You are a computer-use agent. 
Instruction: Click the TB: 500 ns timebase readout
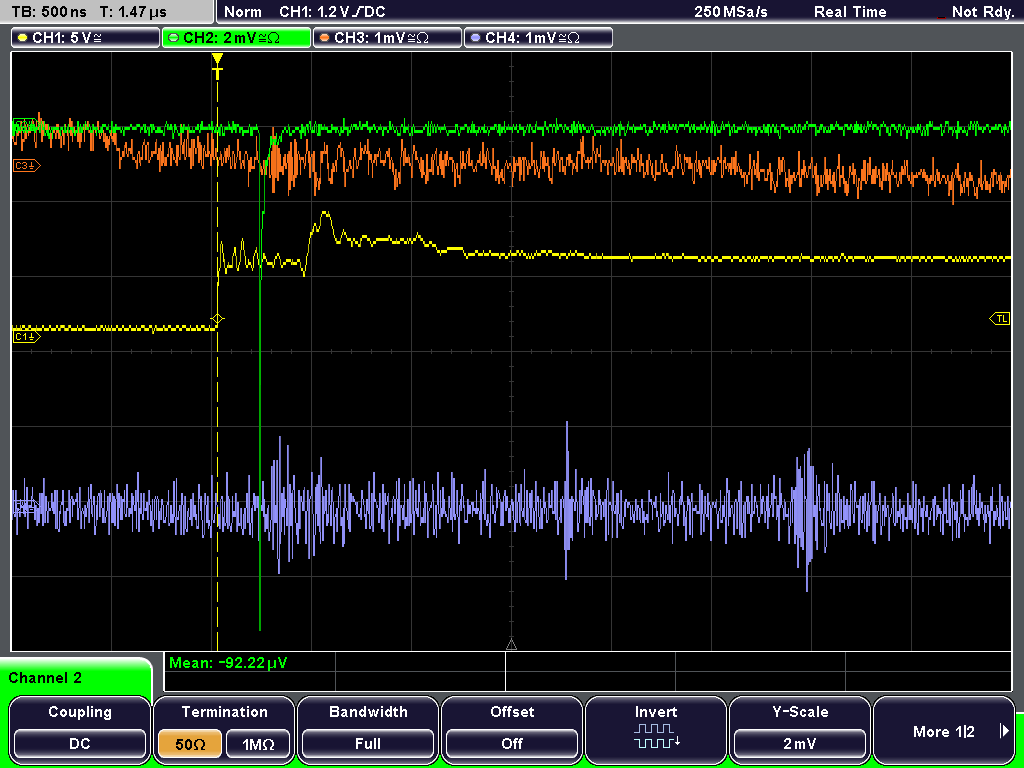pyautogui.click(x=49, y=12)
